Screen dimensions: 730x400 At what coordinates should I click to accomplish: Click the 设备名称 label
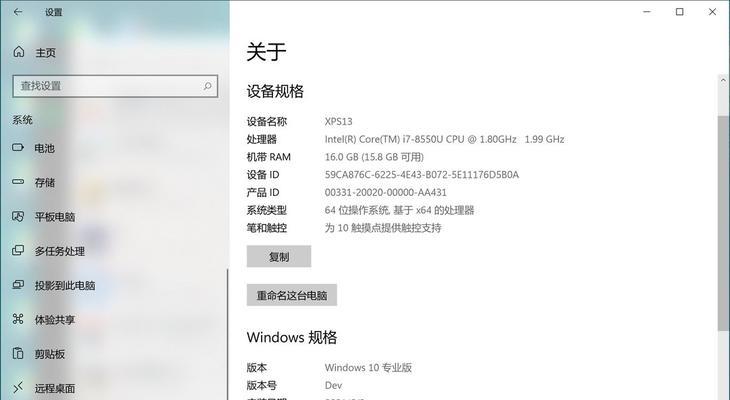(267, 122)
